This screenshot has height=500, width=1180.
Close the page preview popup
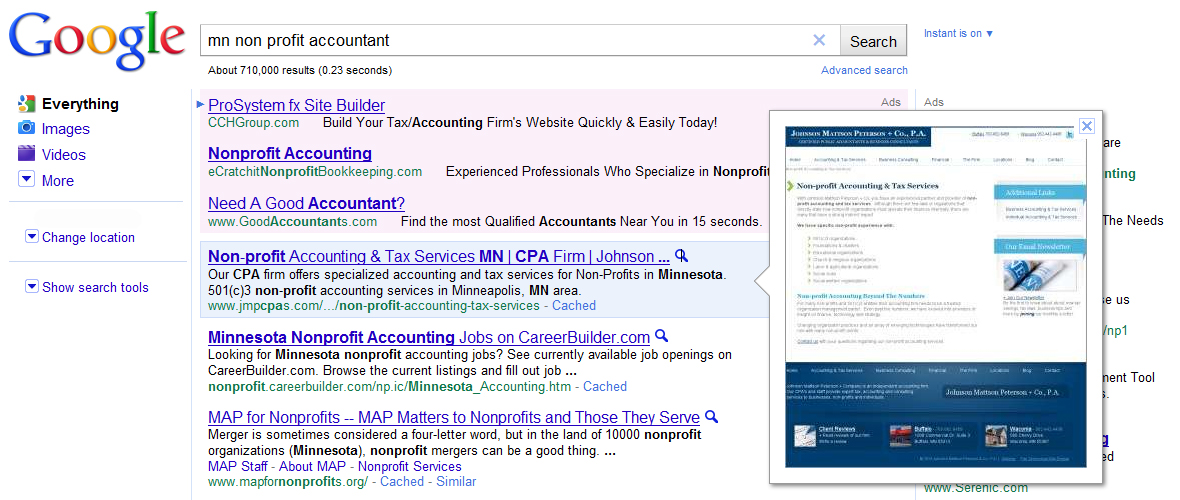1087,126
